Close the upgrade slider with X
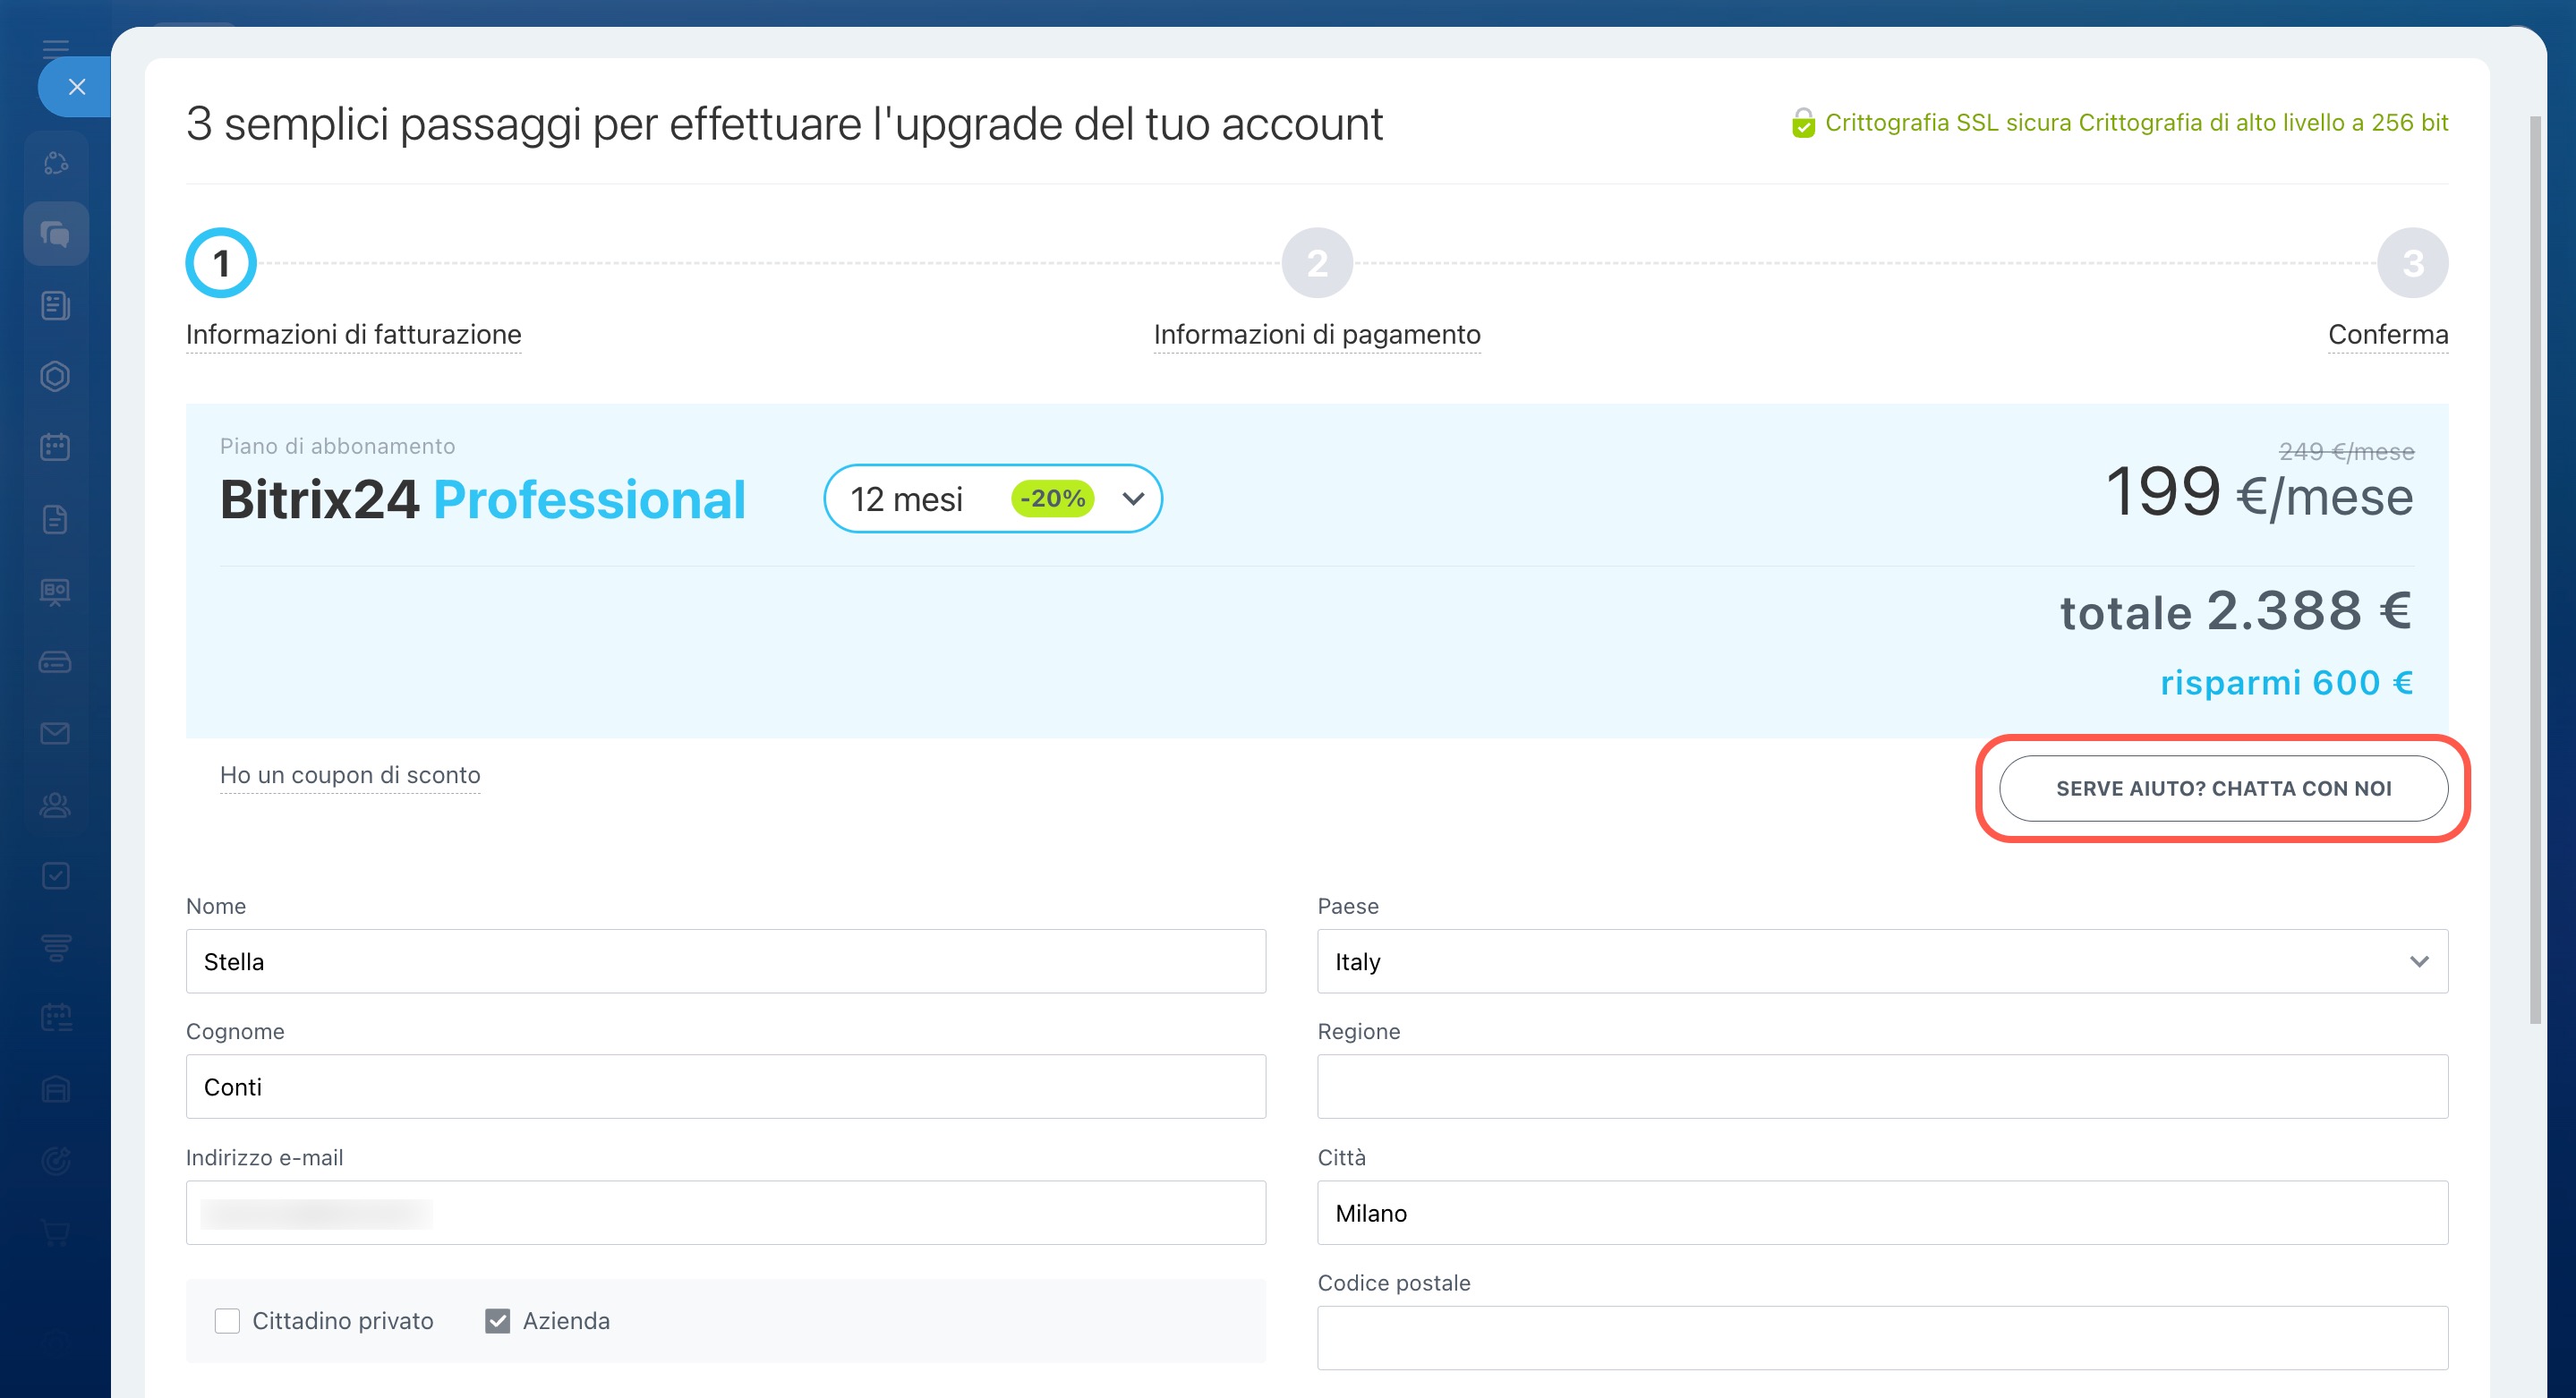This screenshot has height=1398, width=2576. click(76, 87)
